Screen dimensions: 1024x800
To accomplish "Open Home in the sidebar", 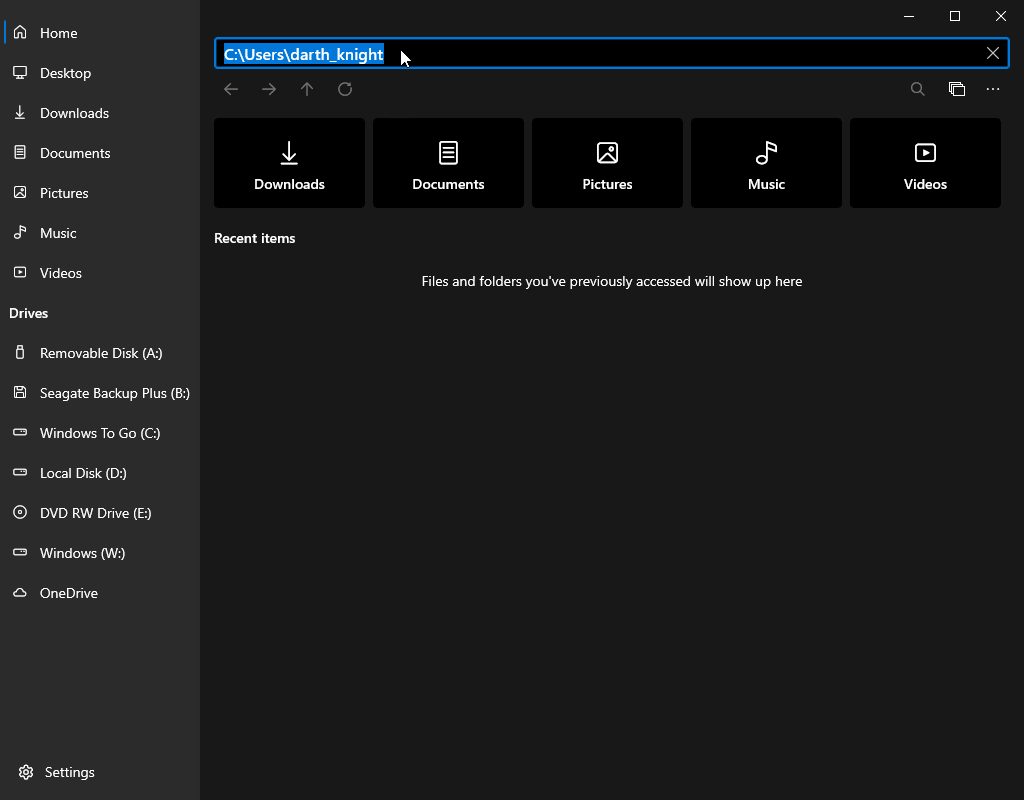I will 100,33.
